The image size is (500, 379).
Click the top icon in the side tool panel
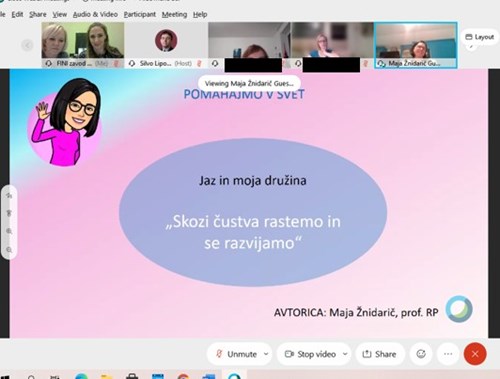click(9, 196)
